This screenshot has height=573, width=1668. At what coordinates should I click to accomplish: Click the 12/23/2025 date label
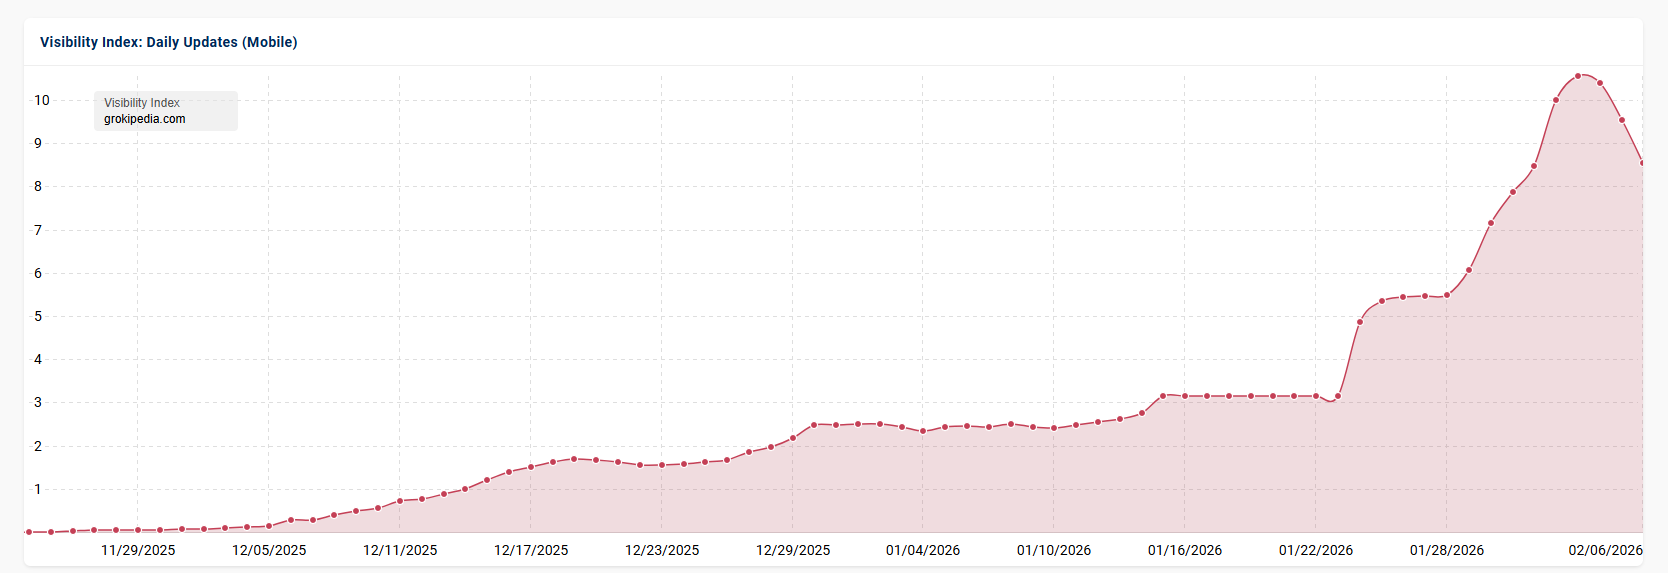click(x=662, y=550)
